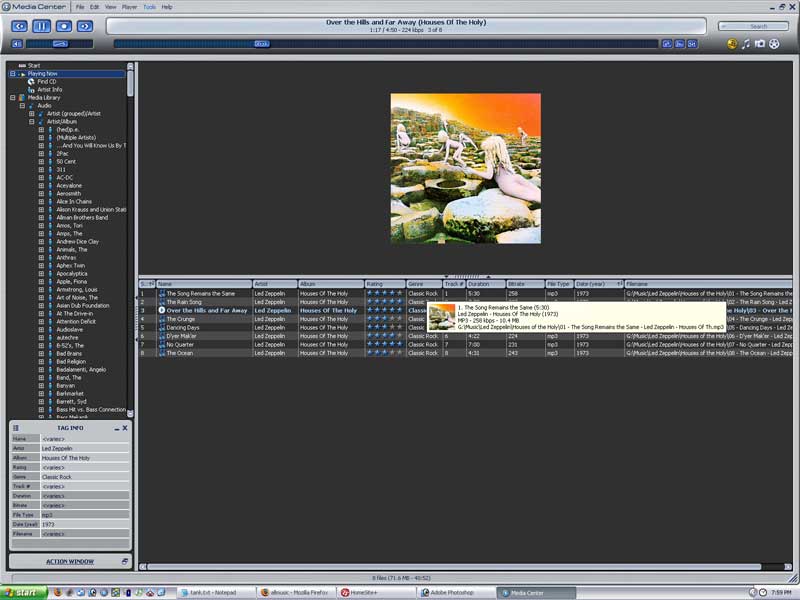Set rating stars for No Quarter
Image resolution: width=800 pixels, height=600 pixels.
click(x=385, y=344)
